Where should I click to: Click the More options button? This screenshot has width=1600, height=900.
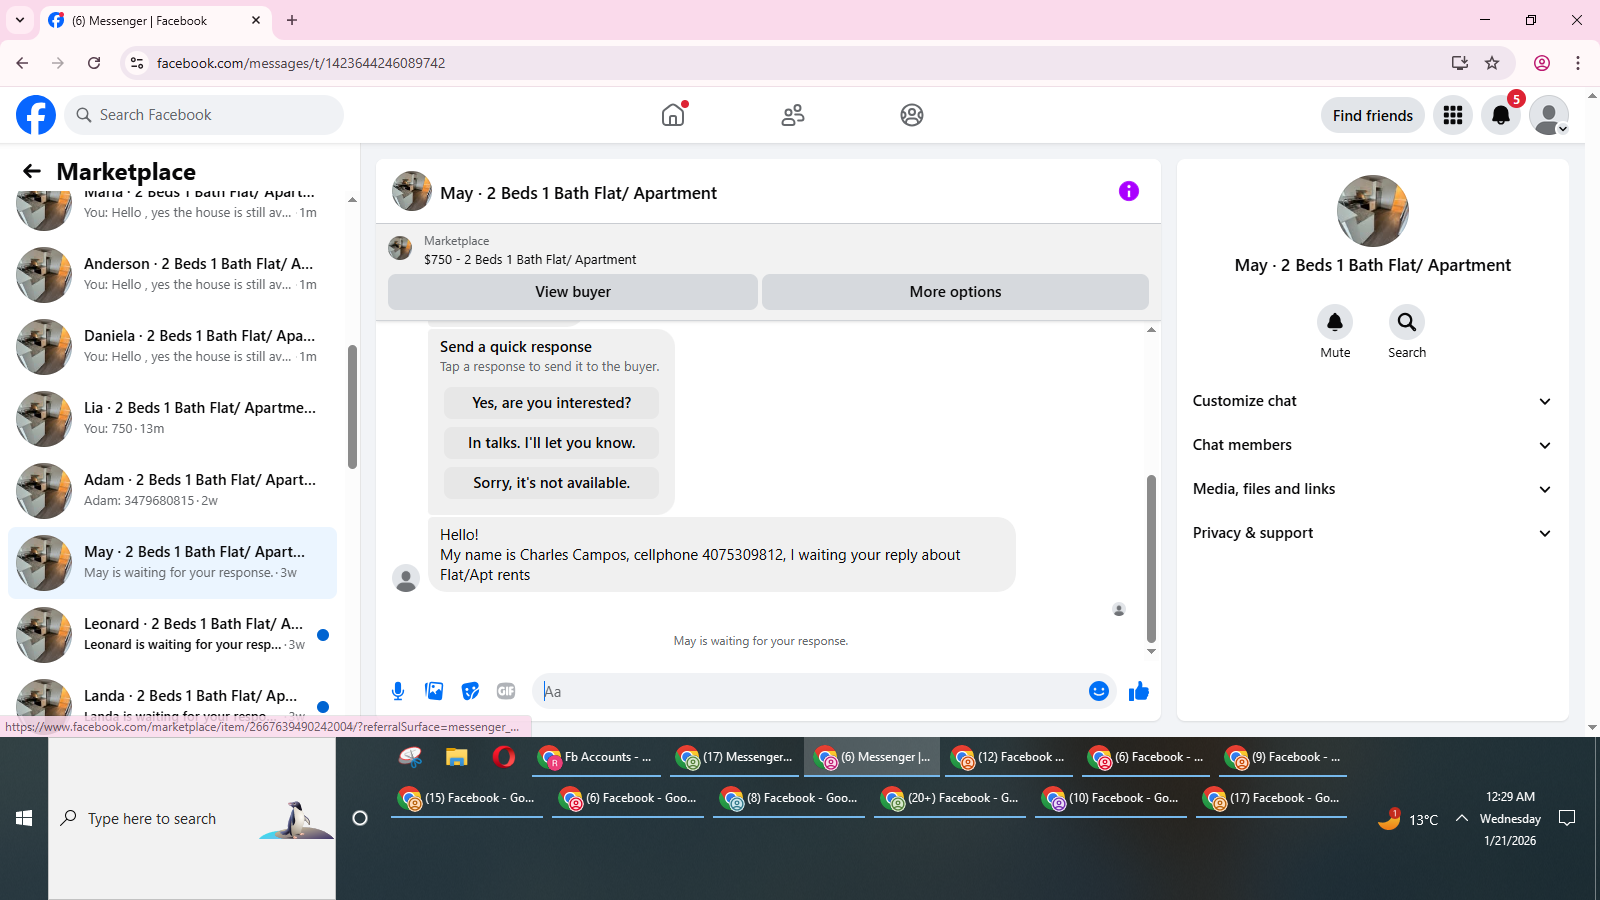(955, 292)
